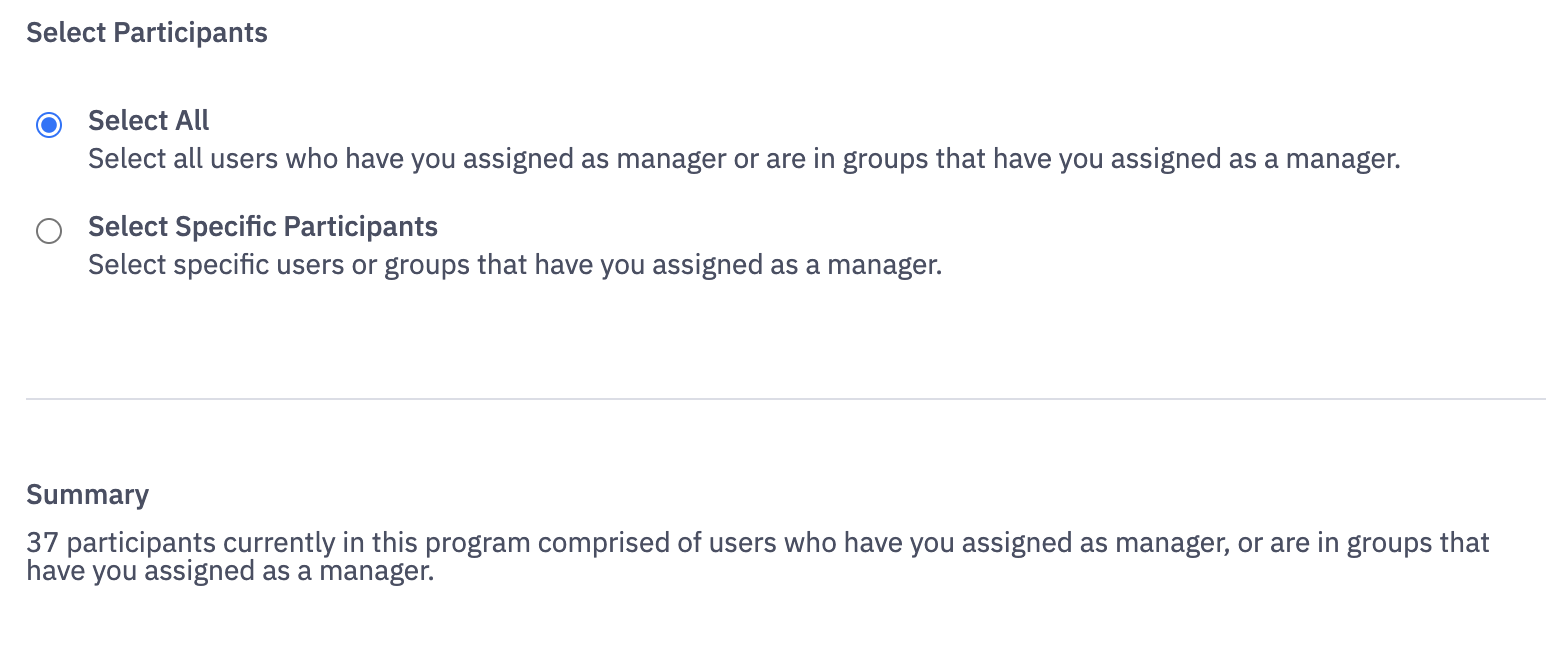Click the word "All" in the first option label
The width and height of the screenshot is (1546, 670).
point(192,121)
